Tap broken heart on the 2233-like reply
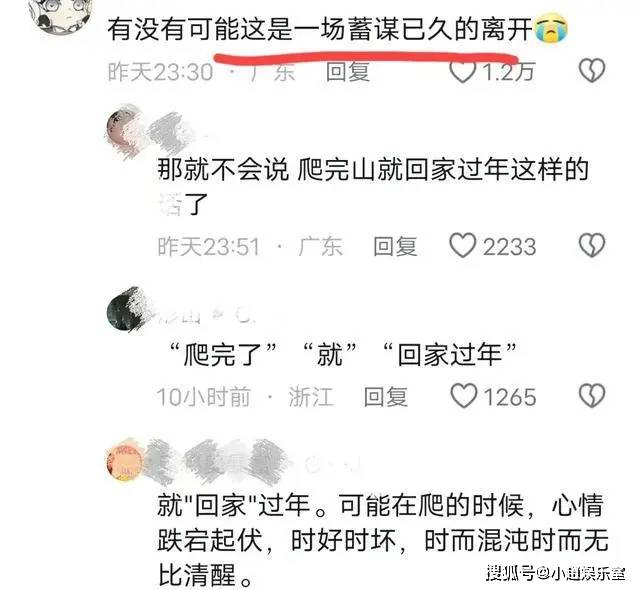The height and width of the screenshot is (590, 640). [x=591, y=246]
